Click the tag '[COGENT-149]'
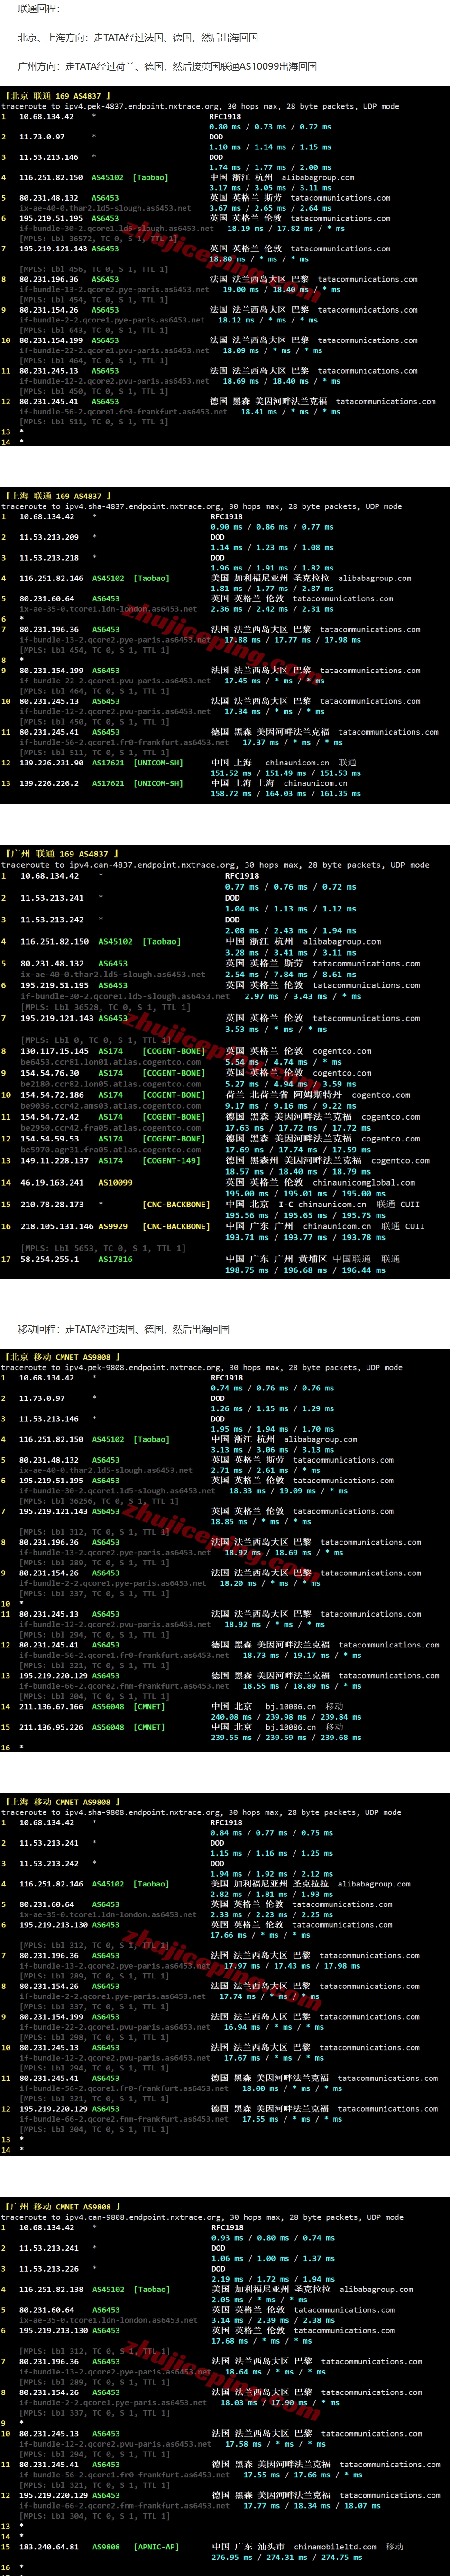 coord(172,1160)
